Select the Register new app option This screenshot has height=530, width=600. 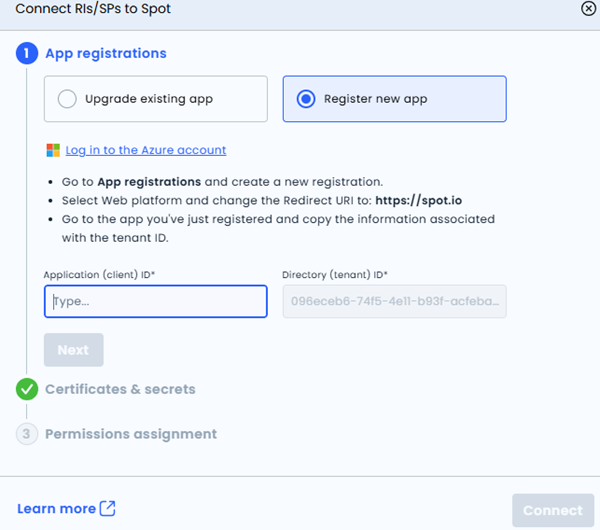point(394,99)
